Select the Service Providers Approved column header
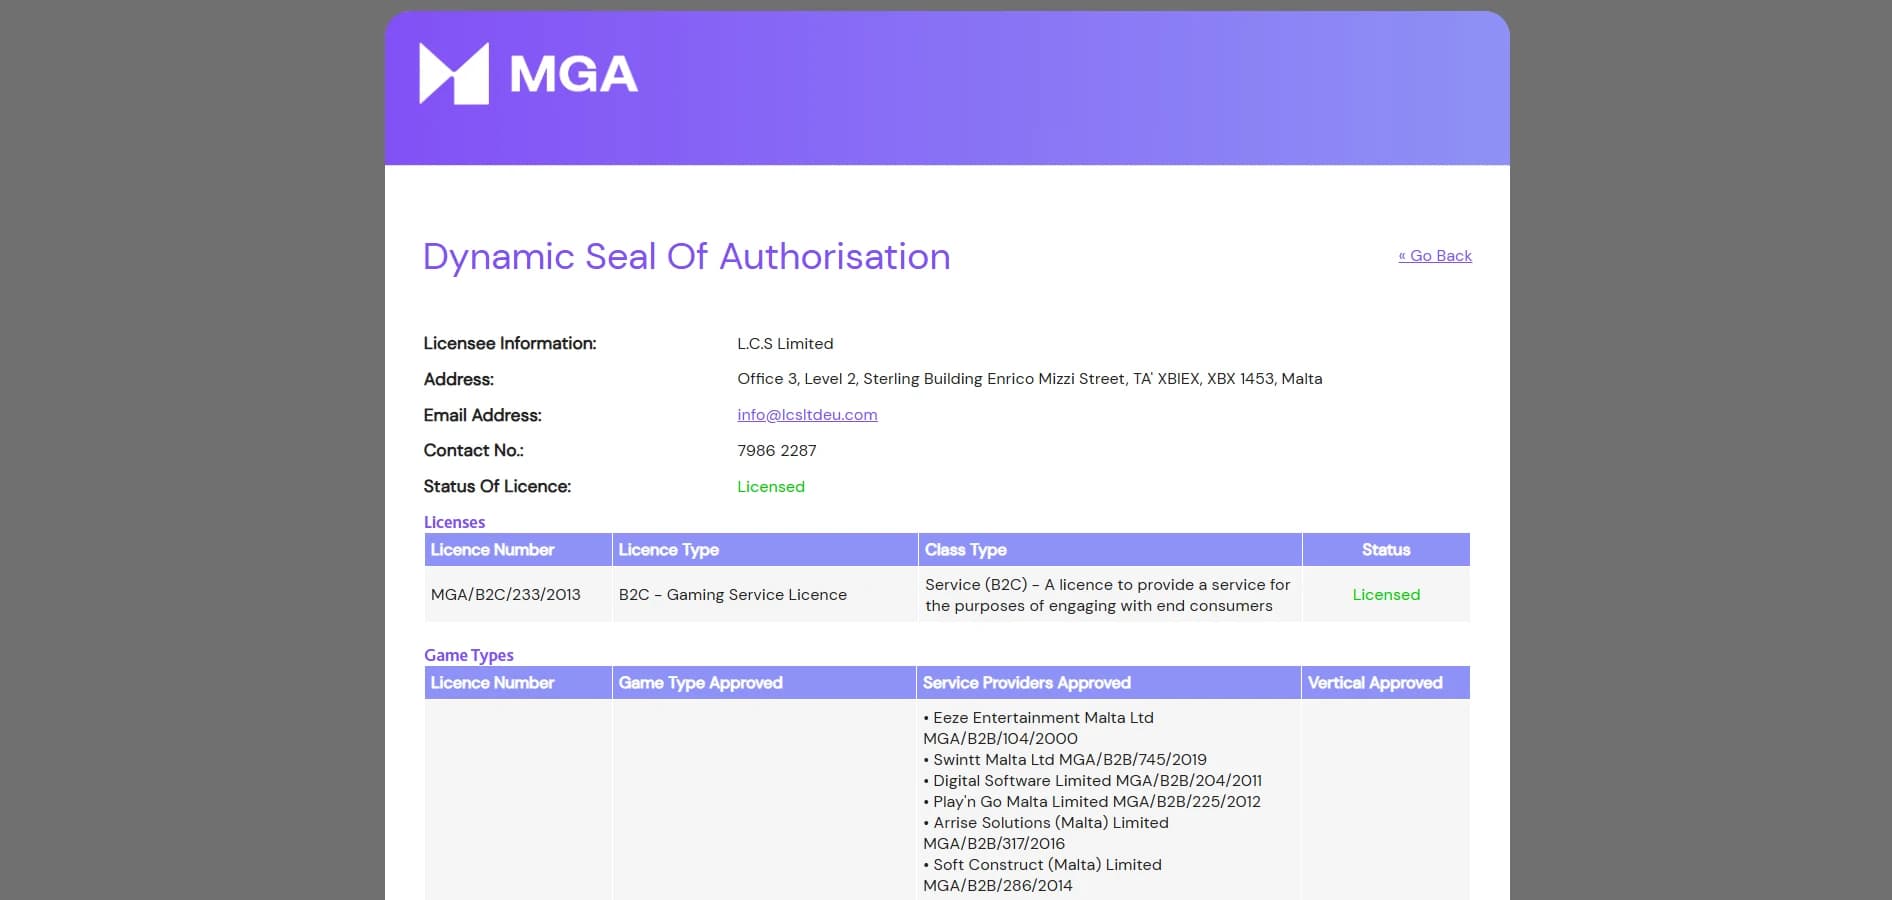The width and height of the screenshot is (1892, 900). [x=1027, y=682]
